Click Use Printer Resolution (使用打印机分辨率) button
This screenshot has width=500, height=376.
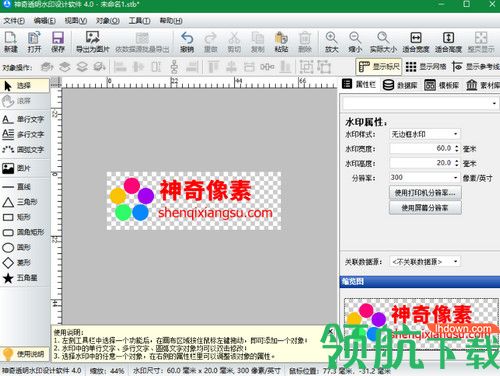[425, 193]
